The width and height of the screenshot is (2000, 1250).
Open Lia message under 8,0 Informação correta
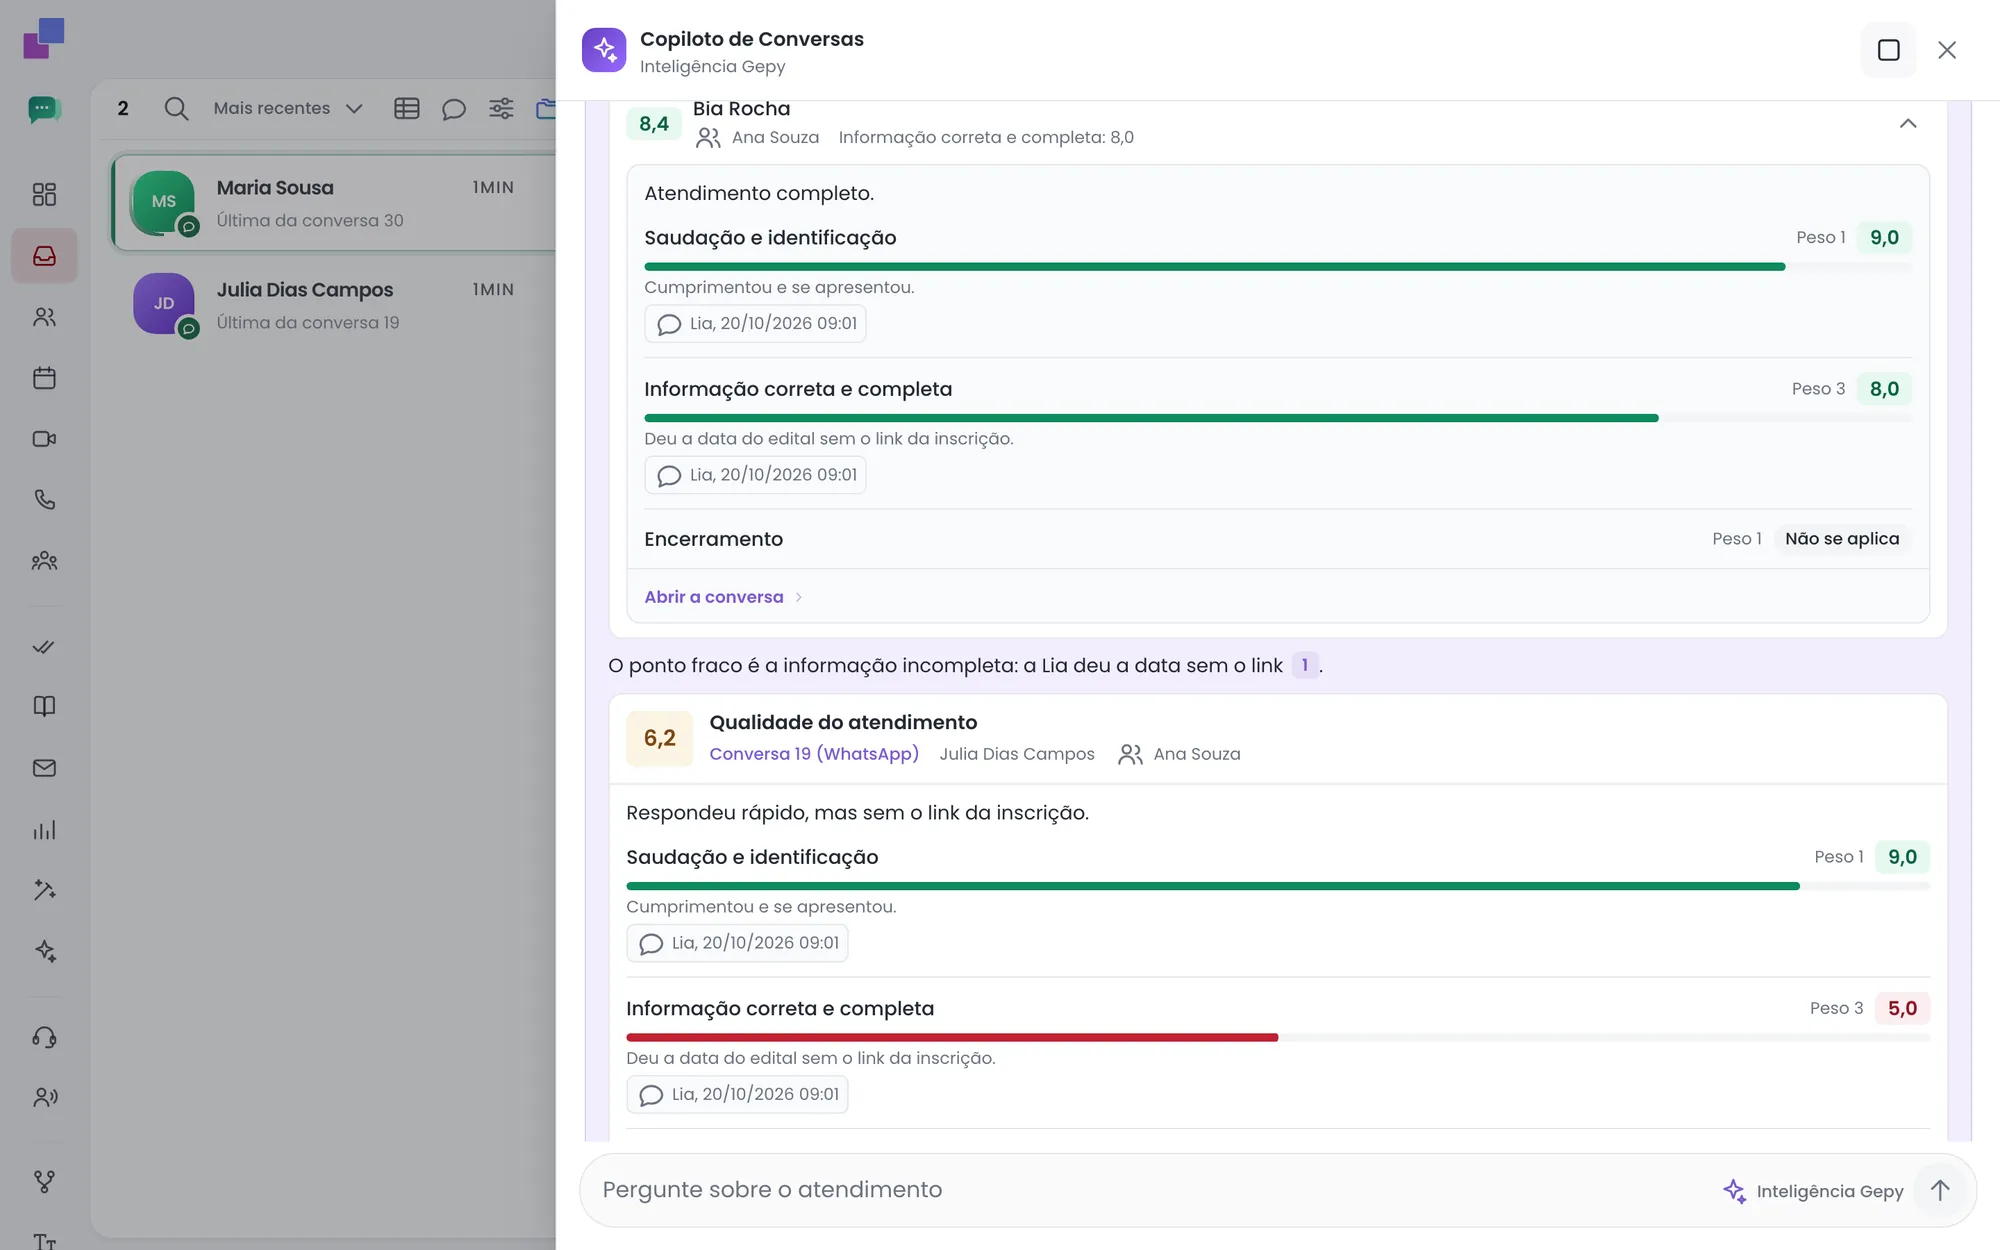click(x=755, y=475)
